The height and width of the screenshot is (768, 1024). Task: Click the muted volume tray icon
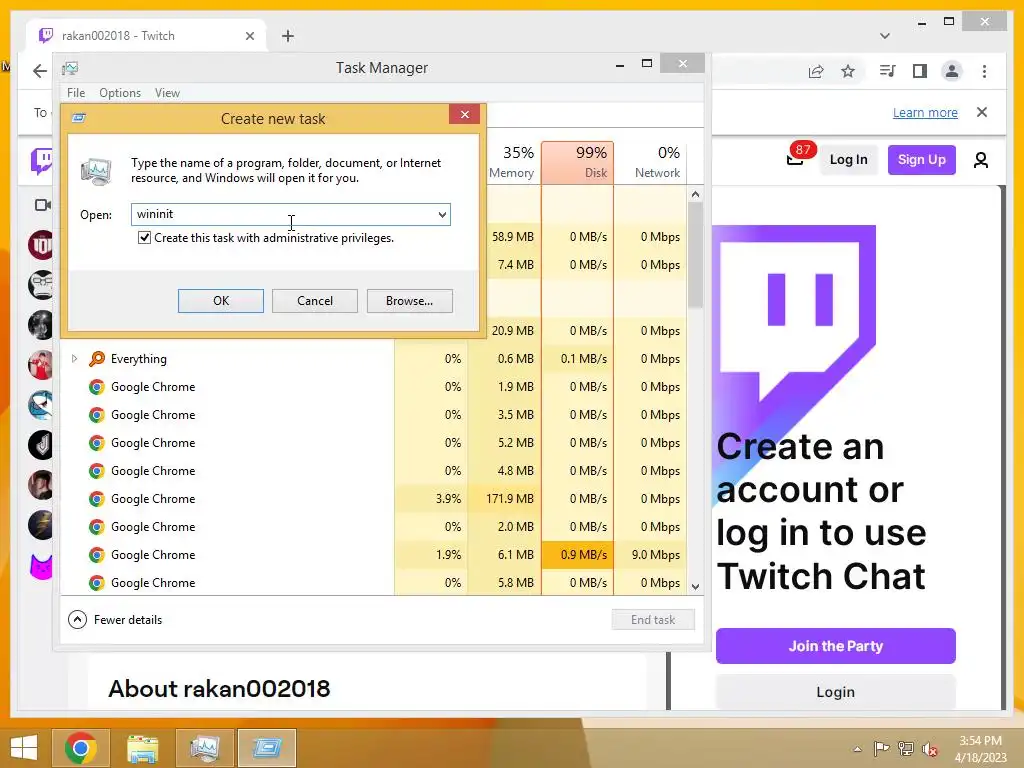coord(930,749)
